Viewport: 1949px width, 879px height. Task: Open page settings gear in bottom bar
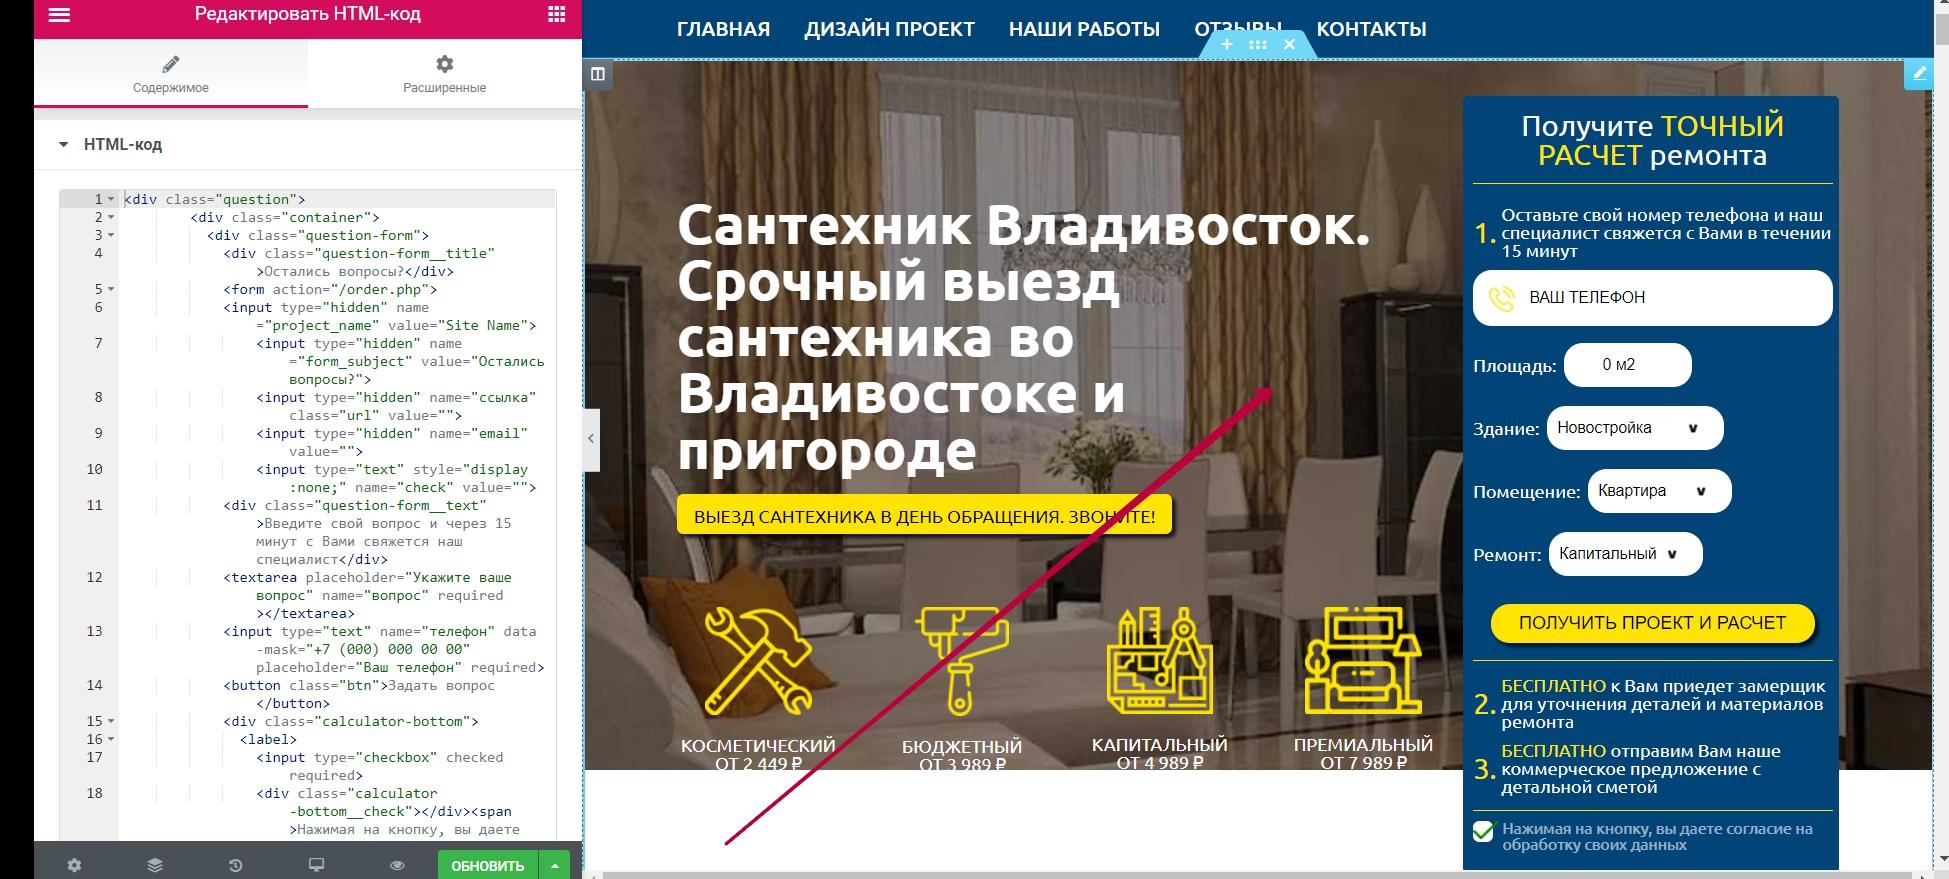pos(74,865)
